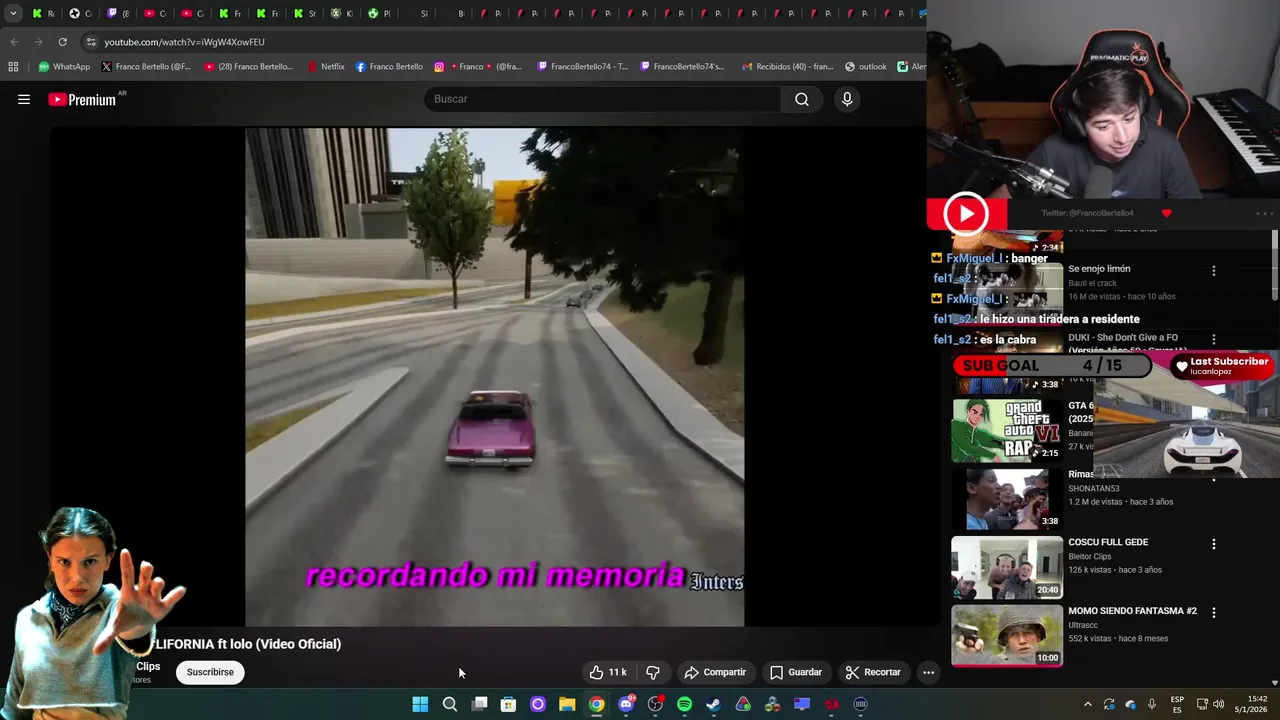Open Steam from the taskbar

click(713, 704)
